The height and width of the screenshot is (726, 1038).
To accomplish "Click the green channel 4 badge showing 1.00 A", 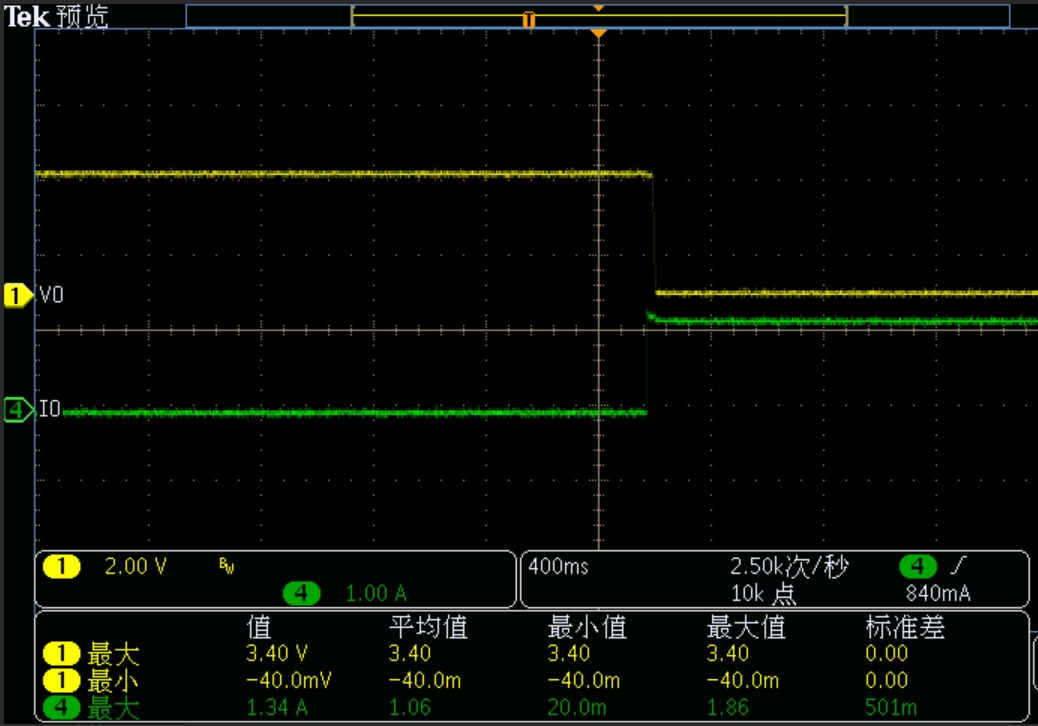I will pyautogui.click(x=301, y=593).
